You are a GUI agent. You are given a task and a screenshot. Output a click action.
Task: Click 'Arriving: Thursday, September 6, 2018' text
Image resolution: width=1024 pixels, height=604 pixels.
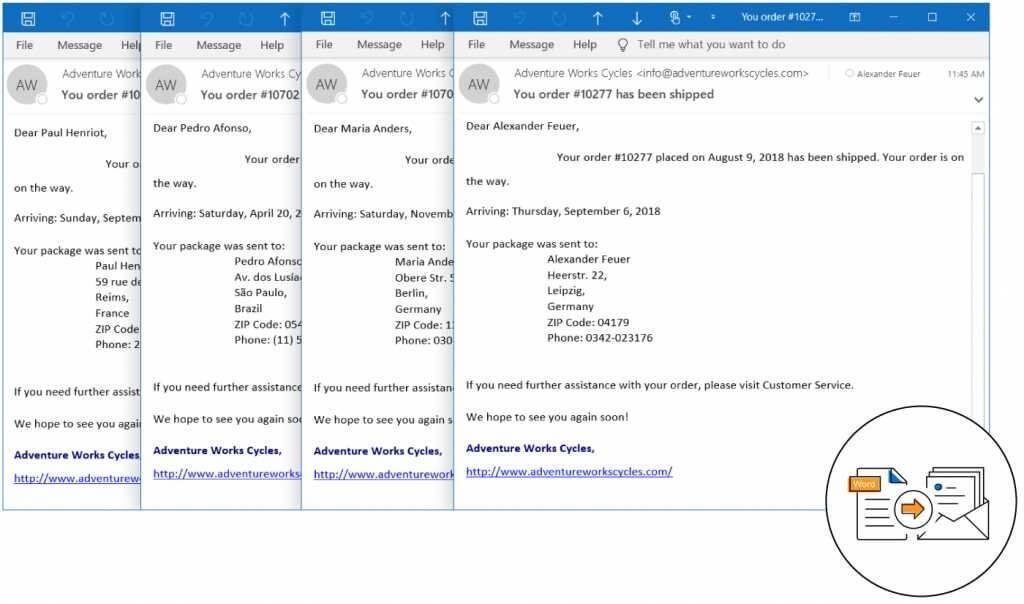(563, 211)
